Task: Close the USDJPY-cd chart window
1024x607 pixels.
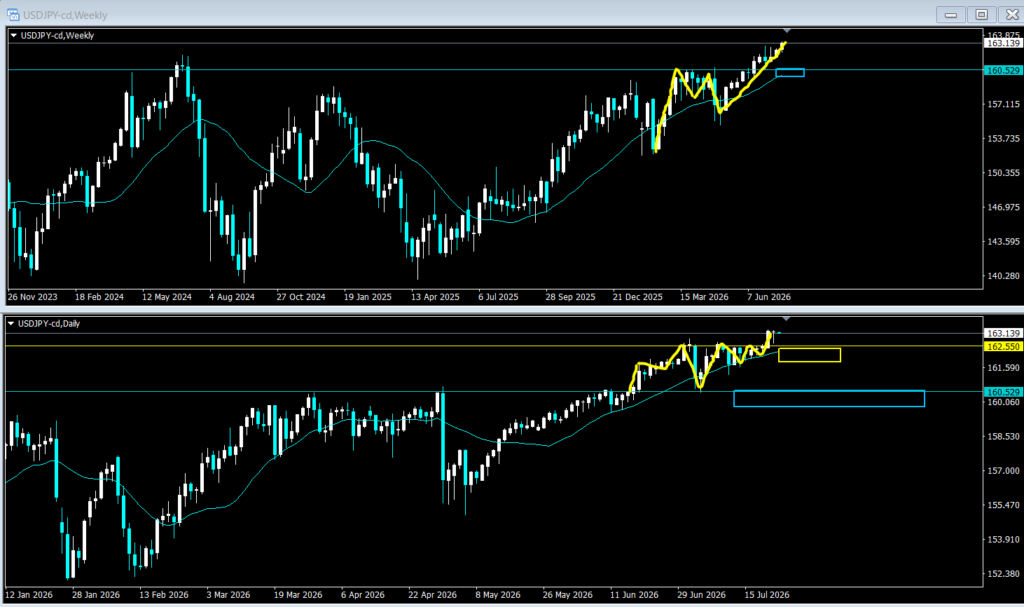Action: 1012,14
